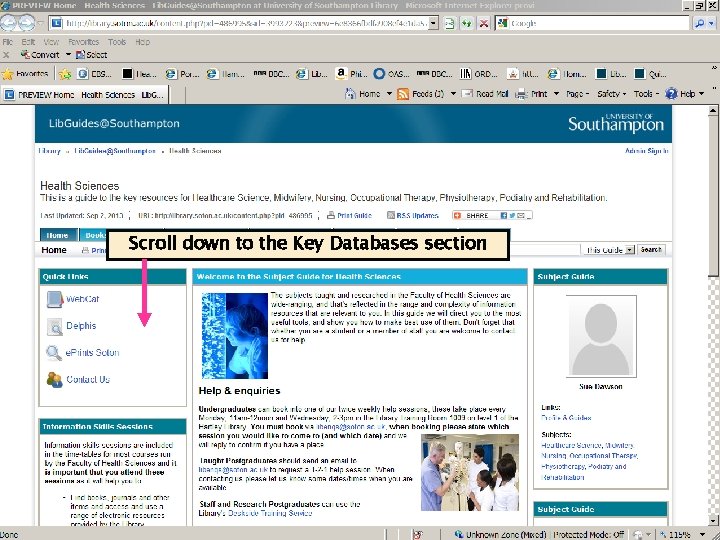This screenshot has height=540, width=720.
Task: Select the PREVIEW Home Health Sciences browser tab
Action: pyautogui.click(x=85, y=95)
